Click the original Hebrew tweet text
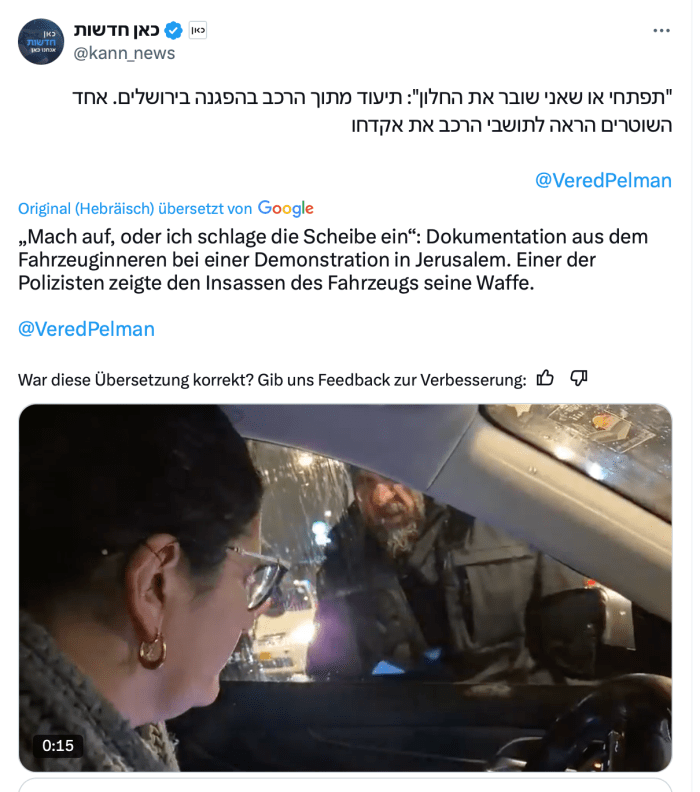Image resolution: width=700 pixels, height=792 pixels. (372, 111)
